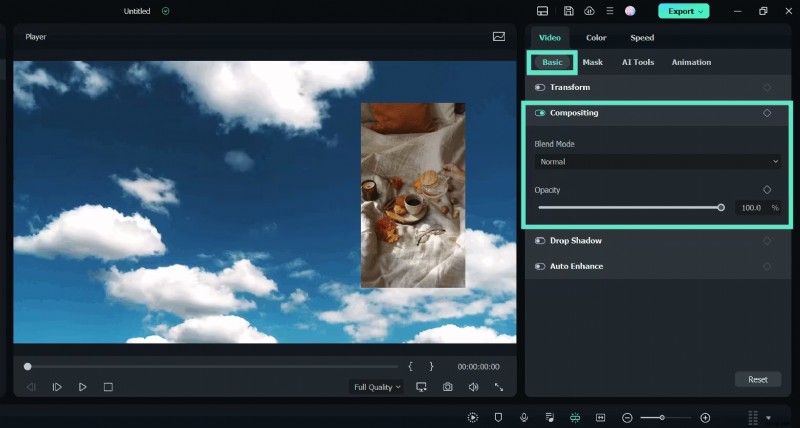Click the volume speaker icon in player
The width and height of the screenshot is (800, 428).
(x=473, y=387)
